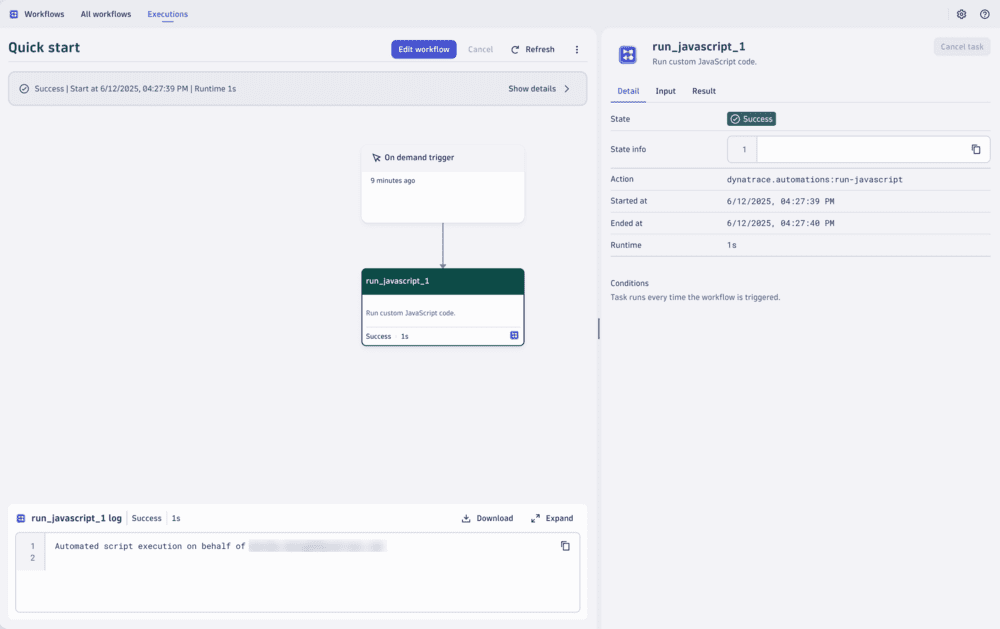Open the run_javascript_1 node expand icon
The height and width of the screenshot is (629, 1000).
tap(514, 336)
